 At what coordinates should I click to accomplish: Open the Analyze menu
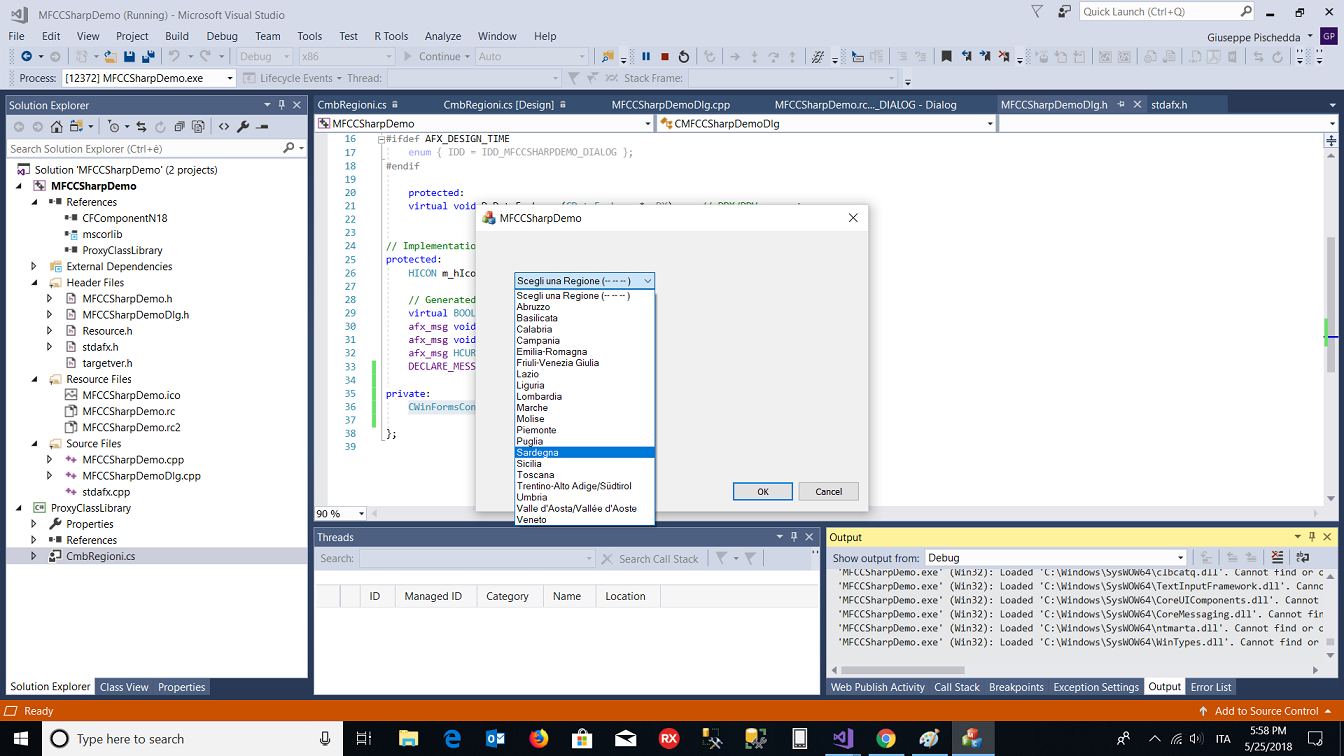(443, 36)
